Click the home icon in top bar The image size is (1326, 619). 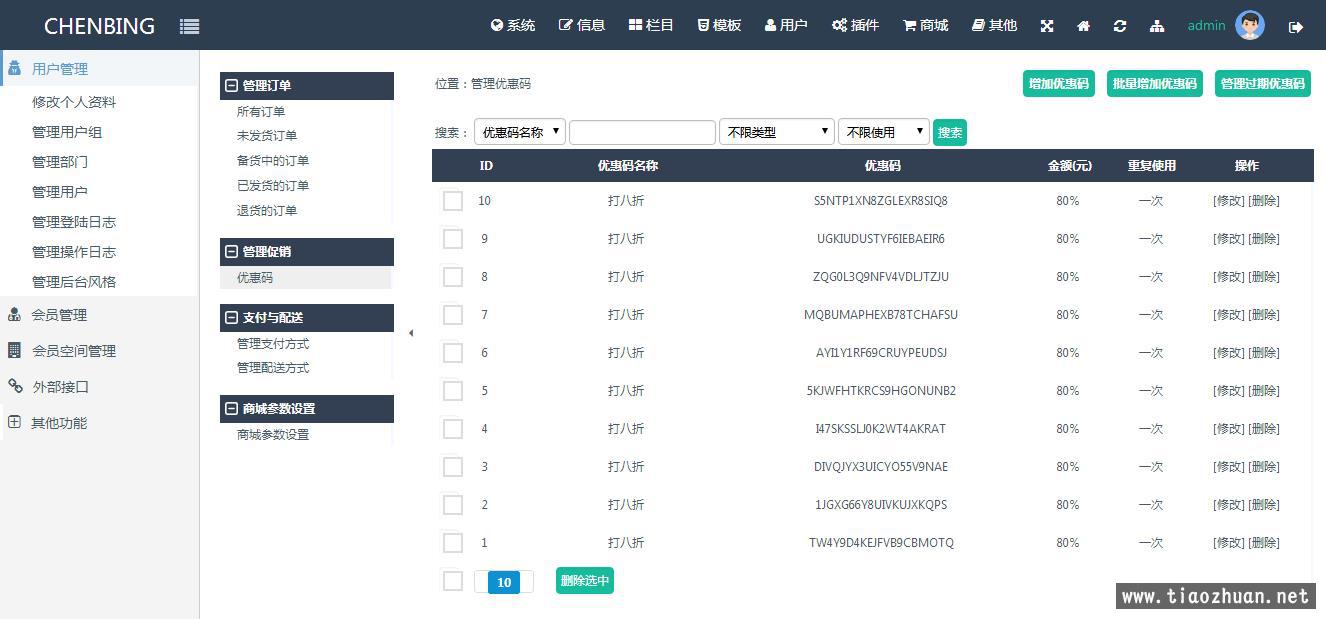coord(1083,26)
